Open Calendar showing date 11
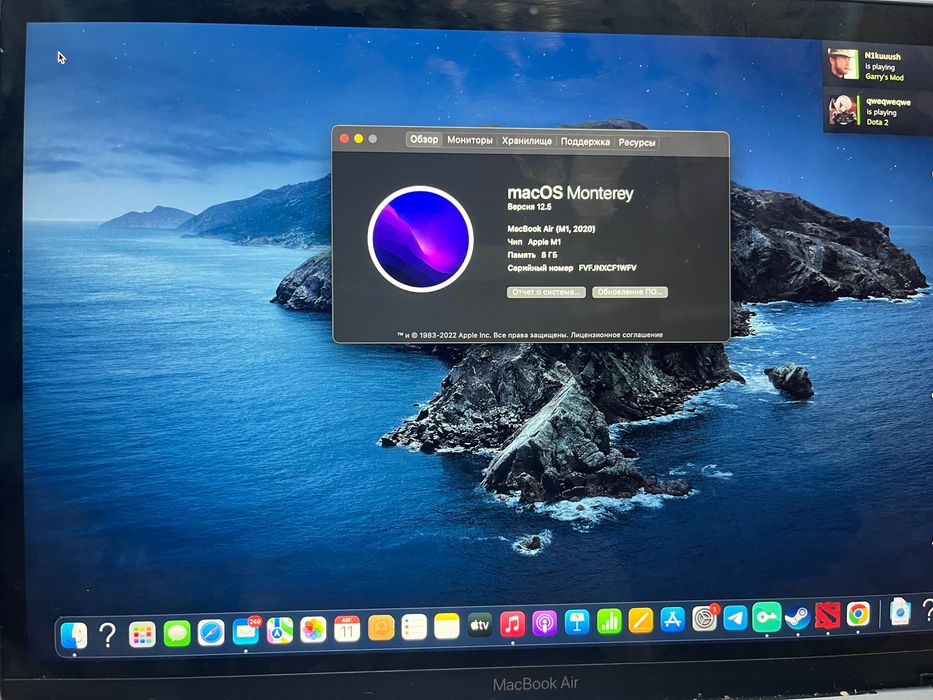The width and height of the screenshot is (933, 700). coord(347,629)
